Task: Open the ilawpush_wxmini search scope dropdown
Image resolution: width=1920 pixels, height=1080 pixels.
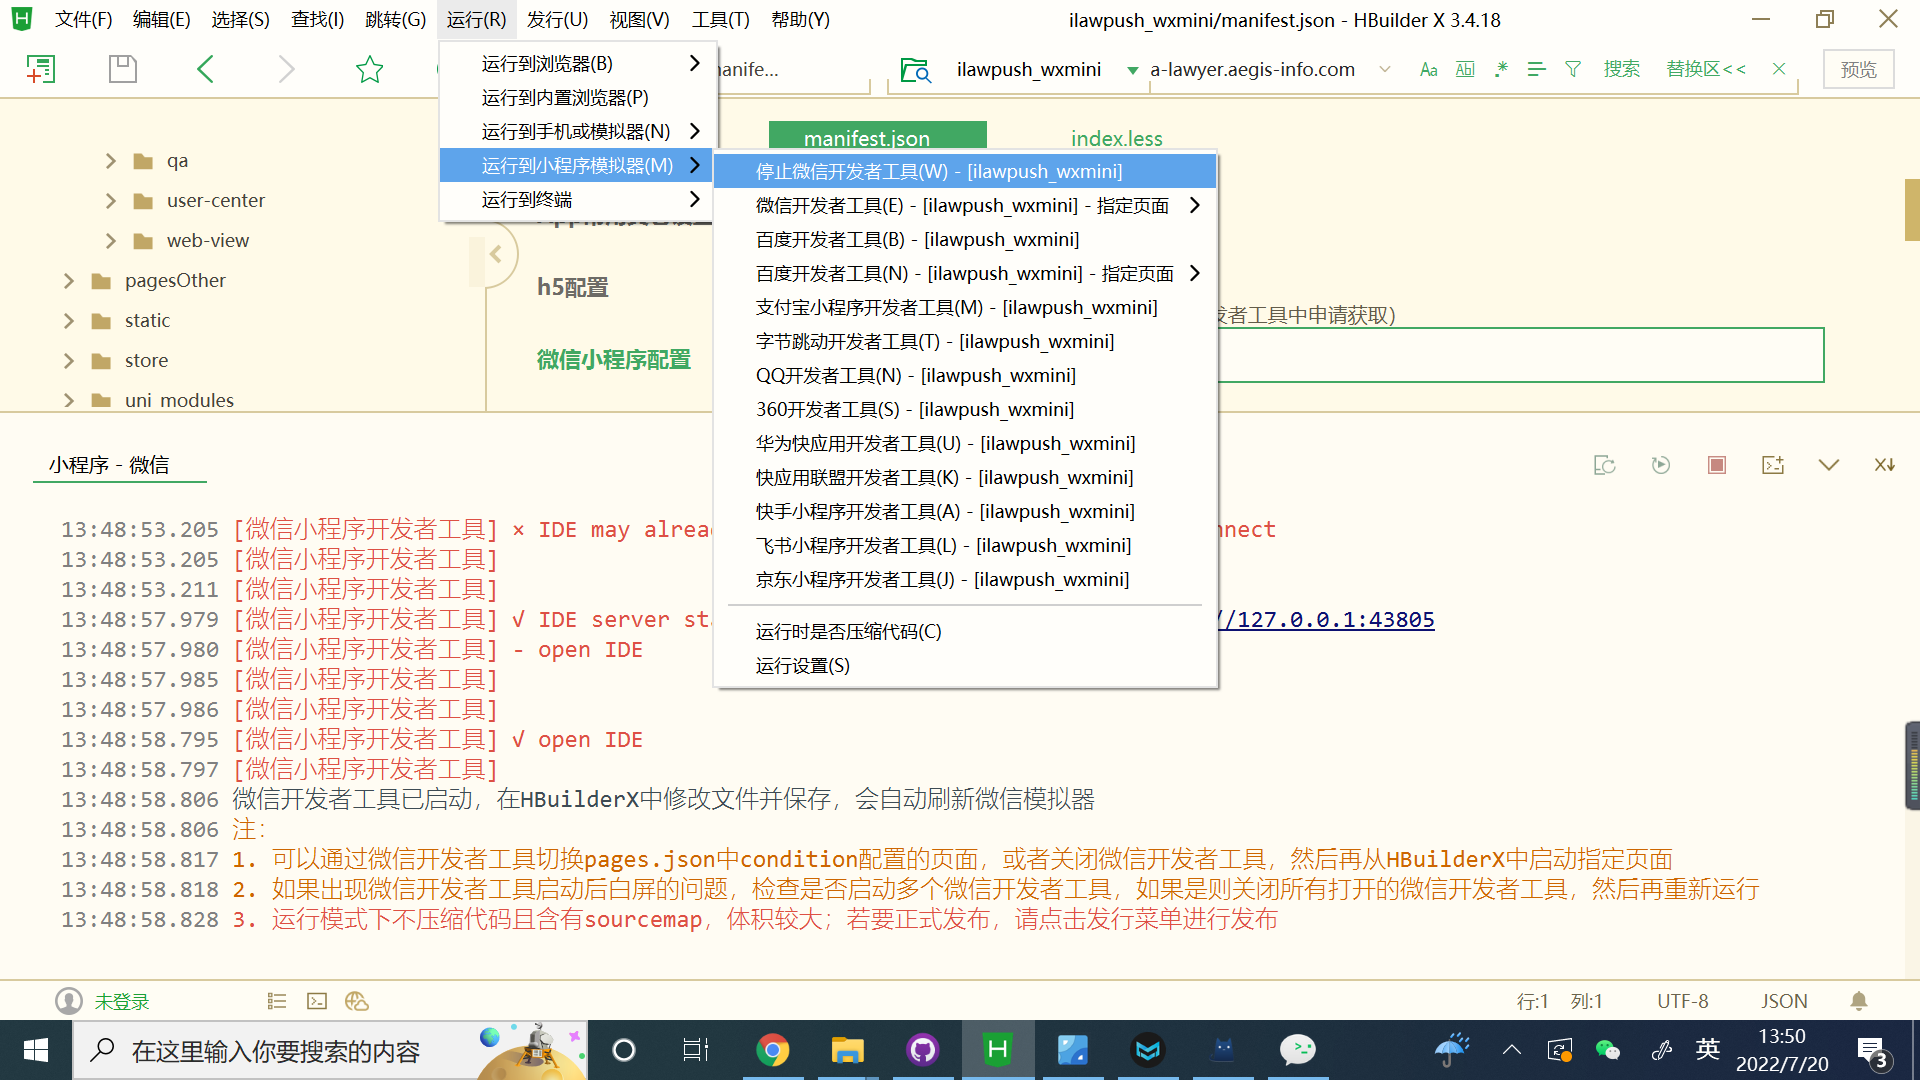Action: 1133,70
